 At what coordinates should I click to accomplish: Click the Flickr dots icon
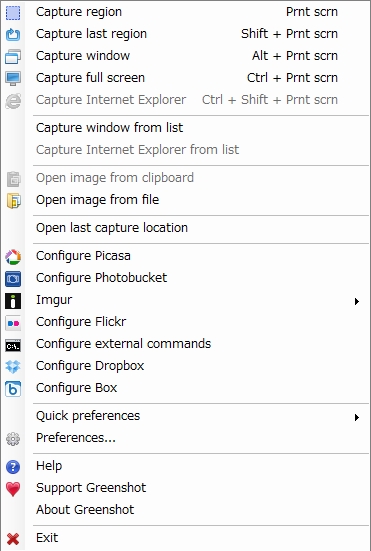point(13,323)
